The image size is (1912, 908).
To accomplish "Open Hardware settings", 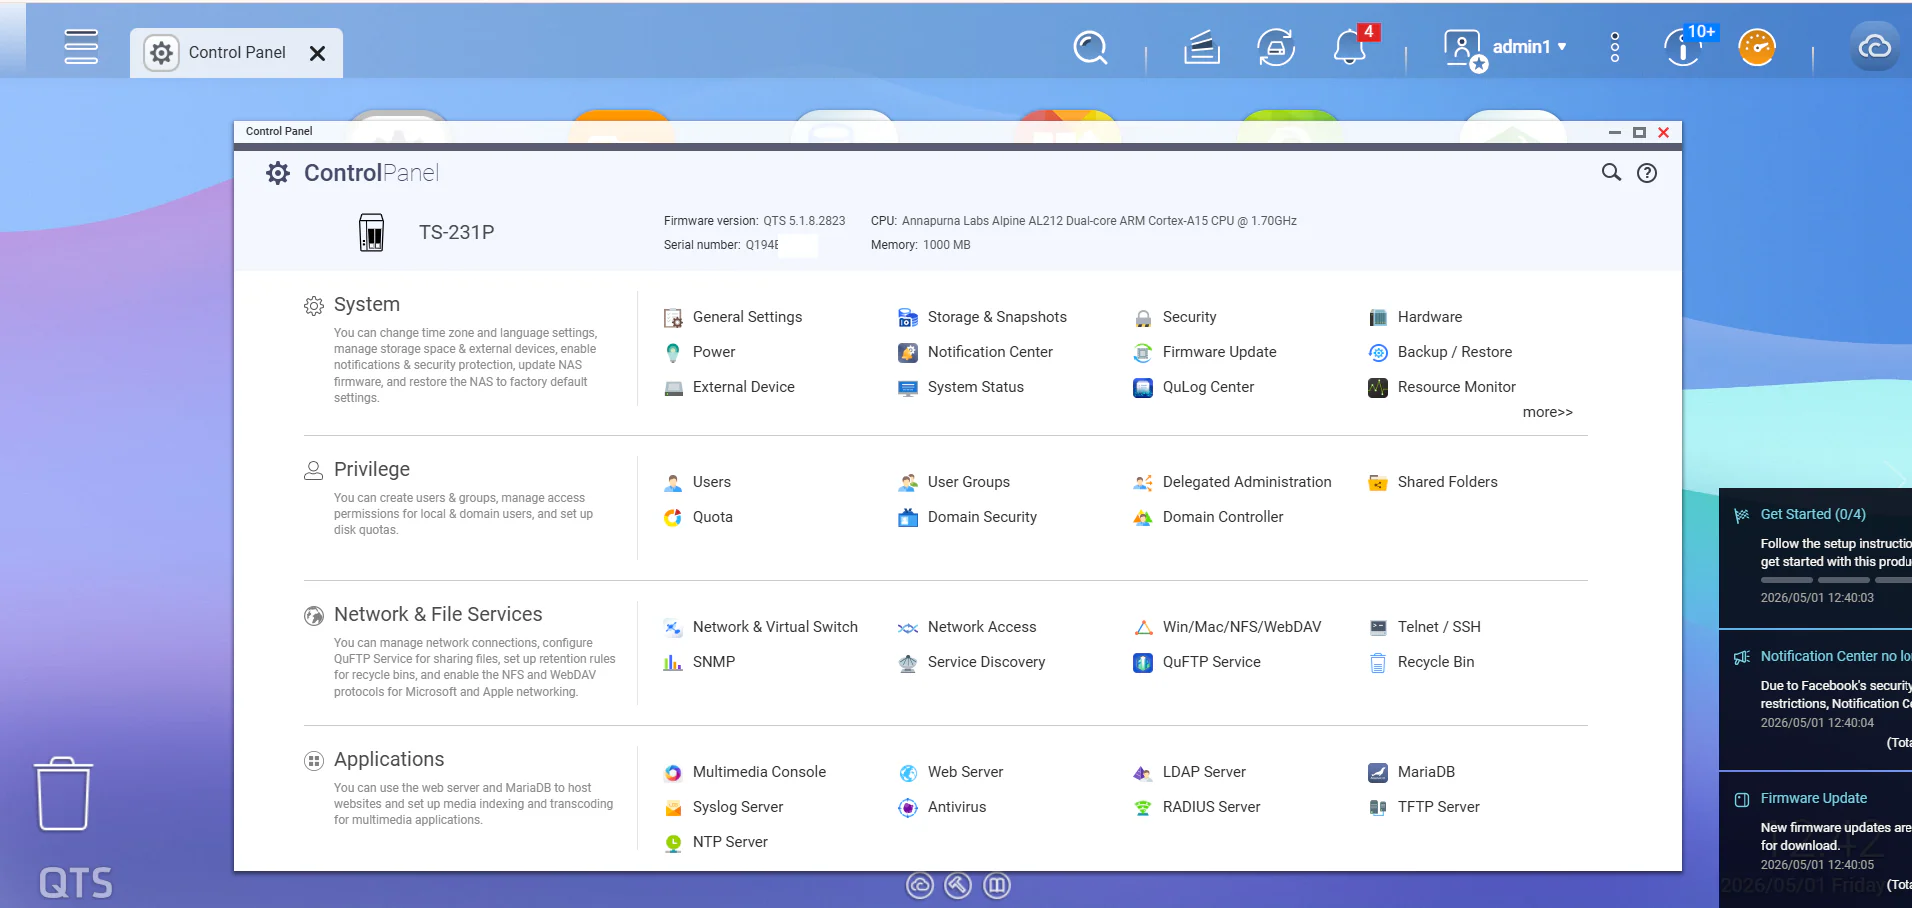I will click(x=1415, y=317).
